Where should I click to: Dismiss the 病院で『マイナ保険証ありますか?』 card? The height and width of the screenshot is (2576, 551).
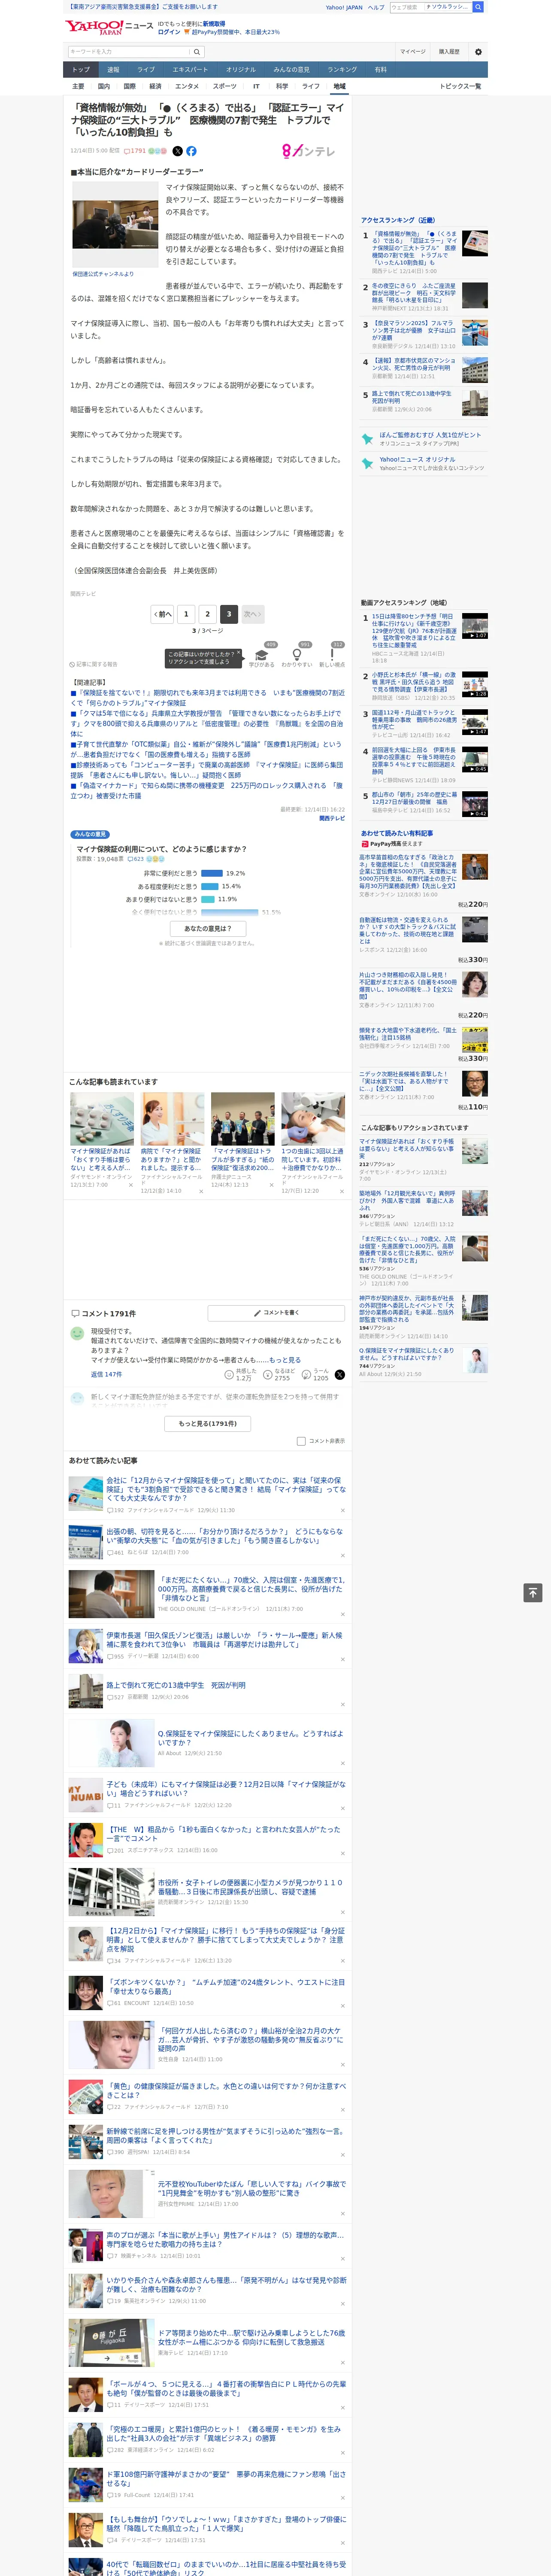pyautogui.click(x=201, y=1191)
